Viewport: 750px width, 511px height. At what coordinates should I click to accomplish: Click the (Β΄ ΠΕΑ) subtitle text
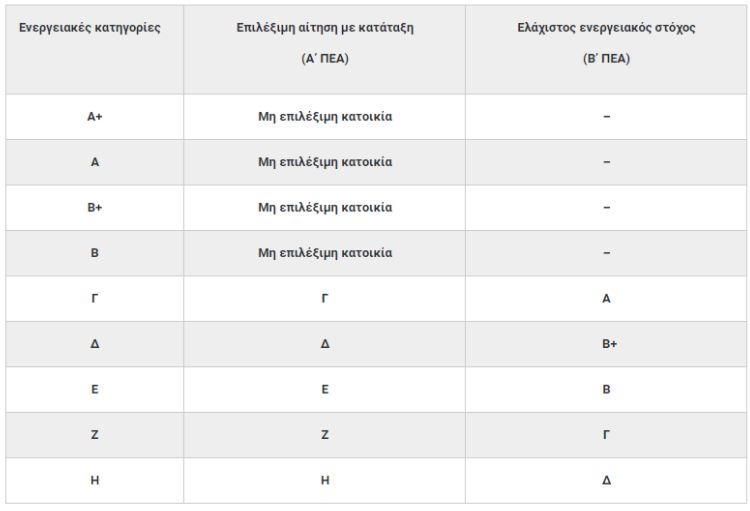606,59
